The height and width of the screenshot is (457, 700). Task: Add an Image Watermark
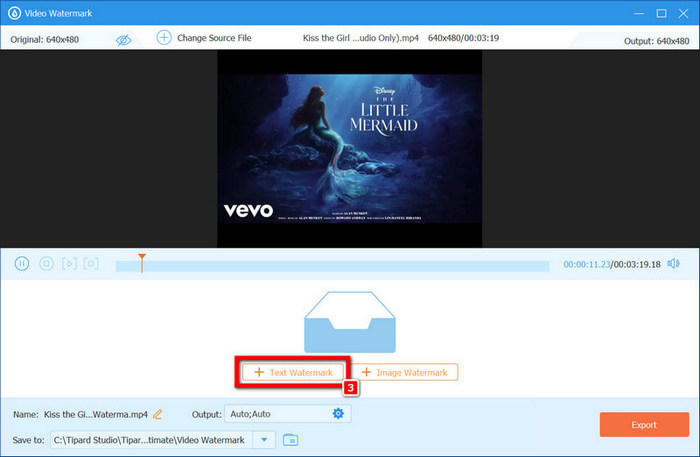pos(404,372)
